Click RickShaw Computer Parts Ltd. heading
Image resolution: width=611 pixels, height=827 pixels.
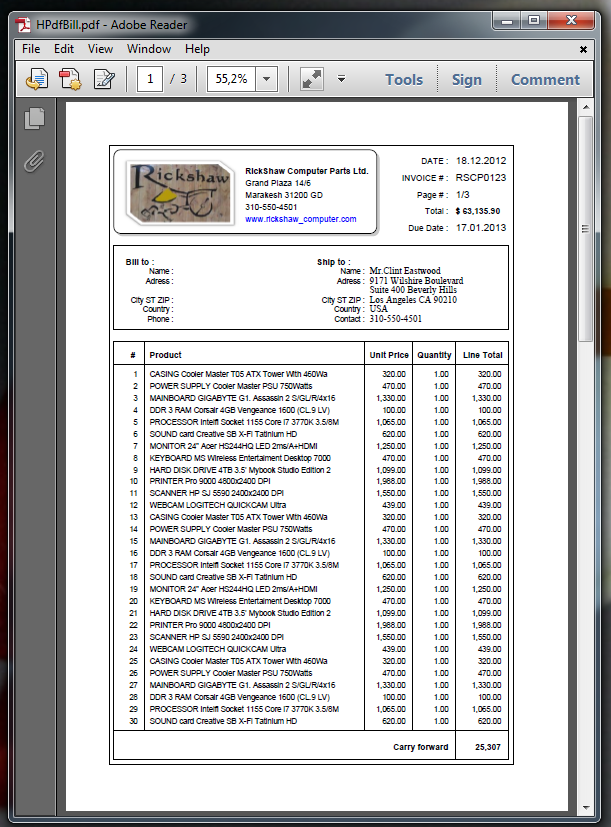pos(307,171)
